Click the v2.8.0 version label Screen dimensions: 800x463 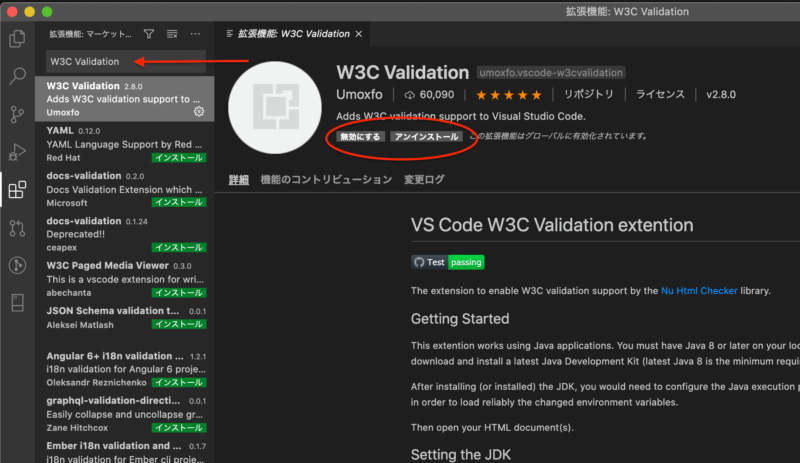coord(721,94)
